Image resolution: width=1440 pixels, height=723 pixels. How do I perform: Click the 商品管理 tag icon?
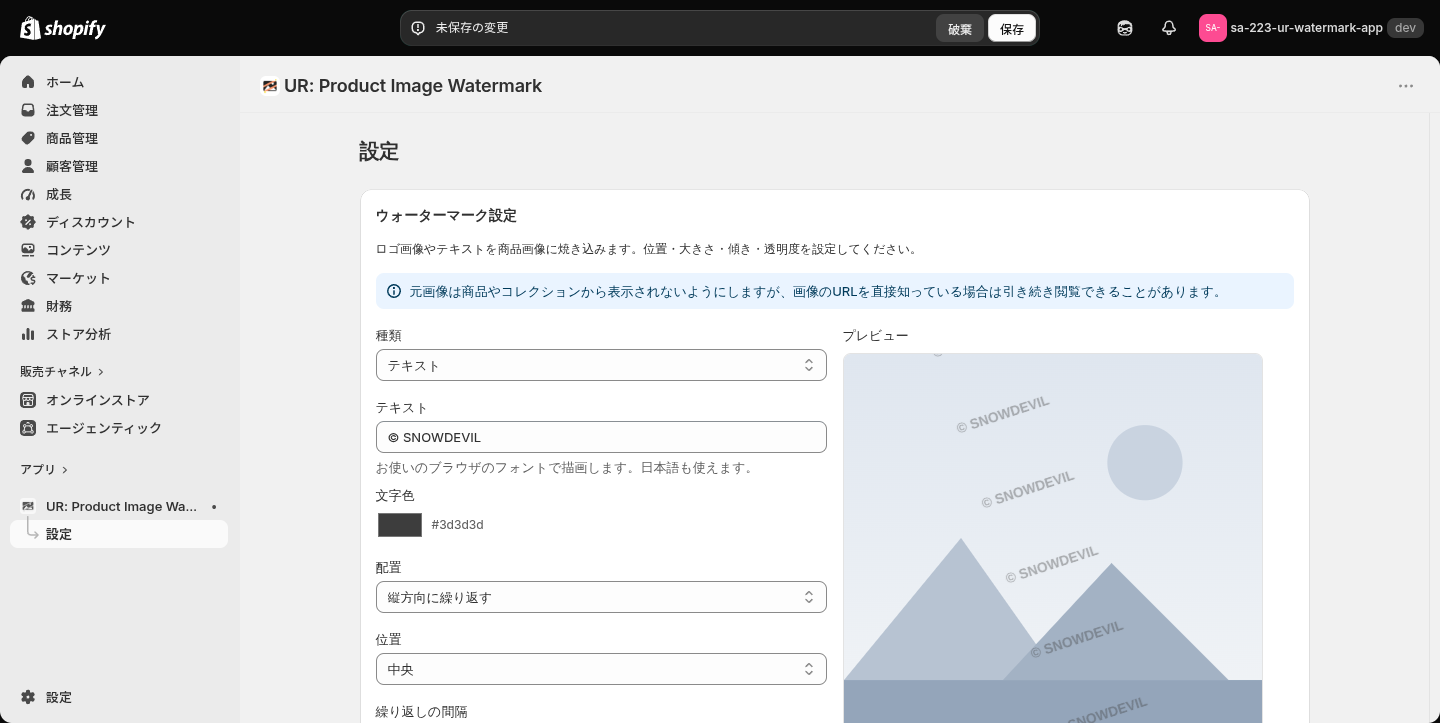click(x=28, y=138)
